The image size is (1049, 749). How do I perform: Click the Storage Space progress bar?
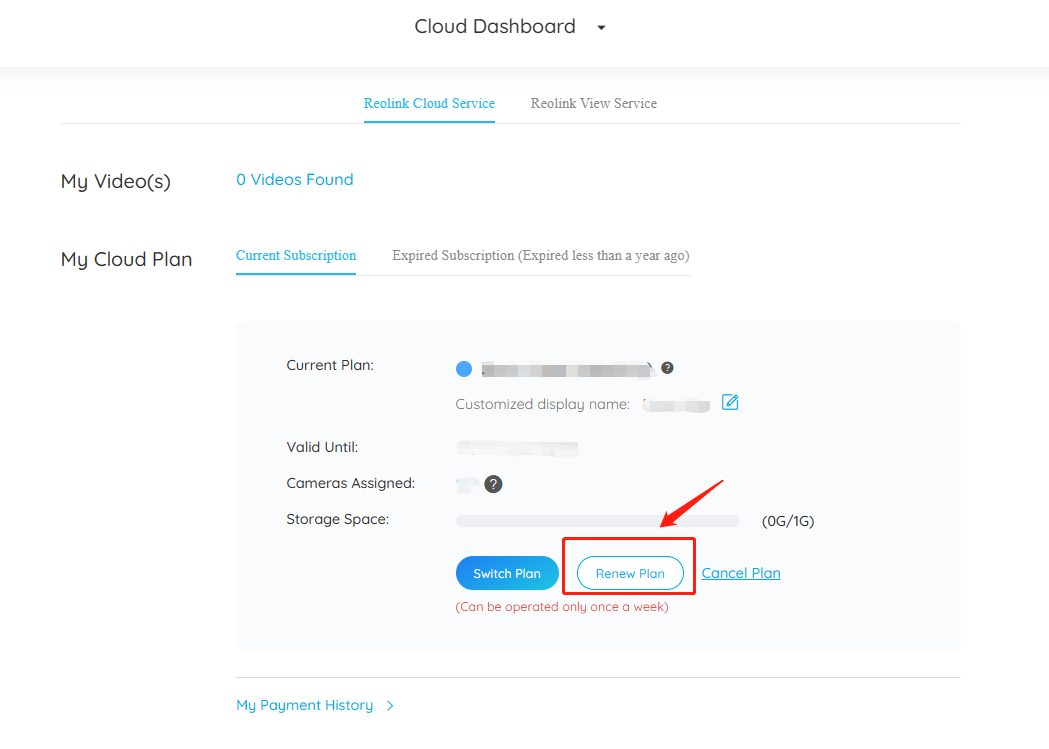tap(597, 521)
